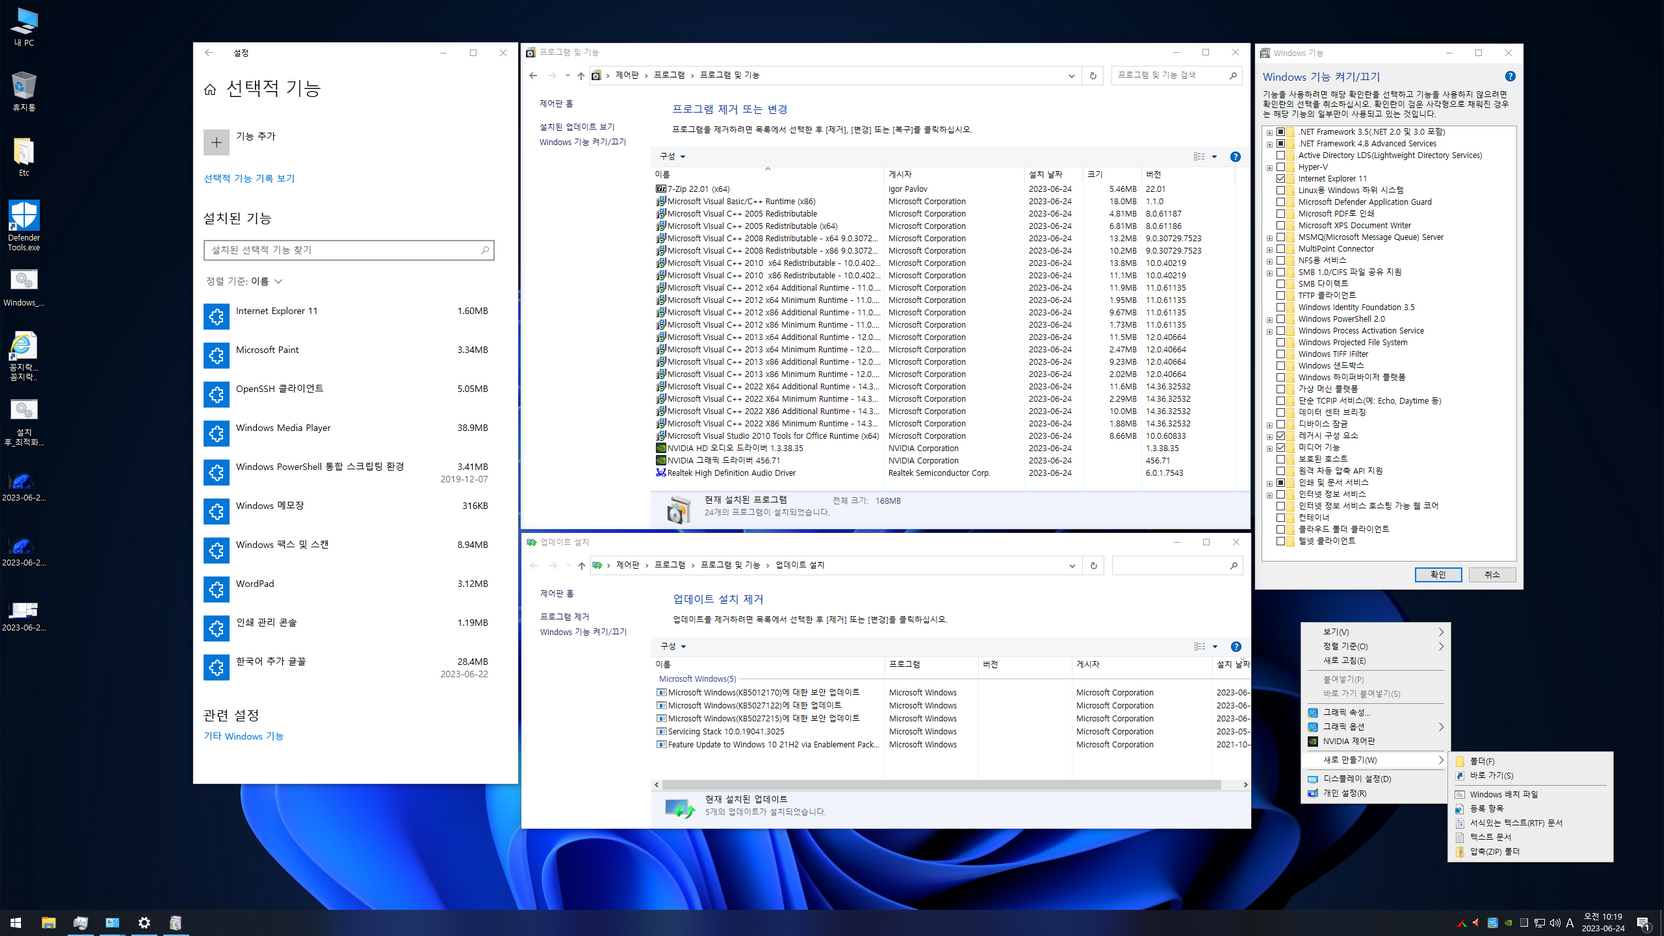Toggle .NET Framework 3.5 checkbox
This screenshot has width=1664, height=936.
1281,132
